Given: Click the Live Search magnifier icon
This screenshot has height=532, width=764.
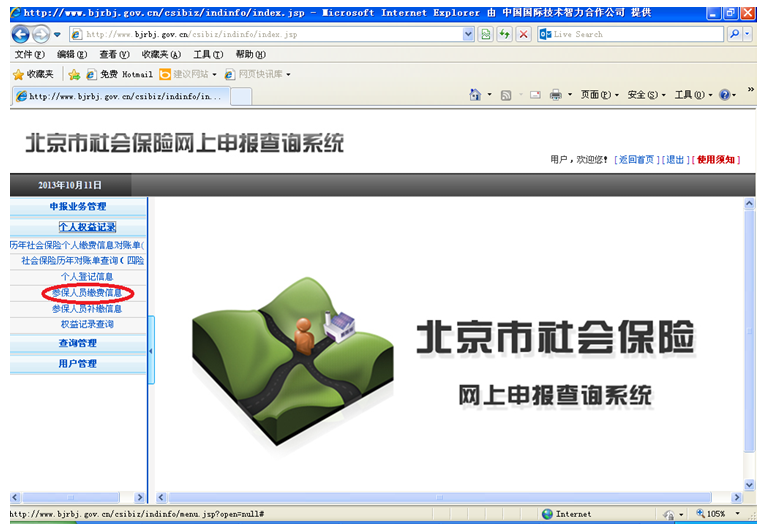Looking at the screenshot, I should click(x=735, y=34).
